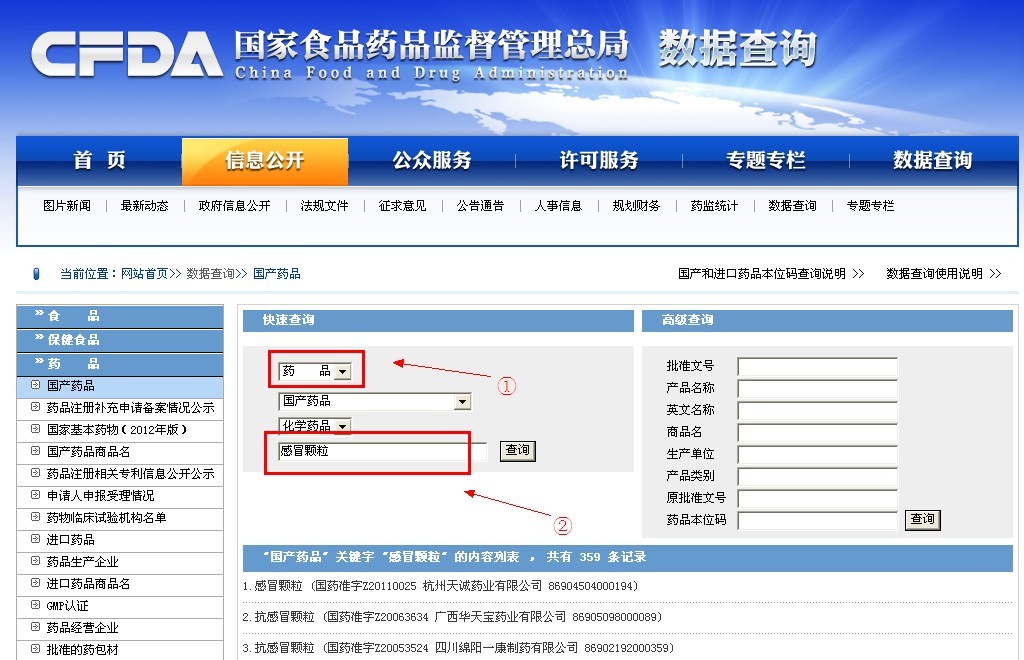Open 数据查询 in the submenu row
This screenshot has width=1024, height=660.
coord(792,206)
